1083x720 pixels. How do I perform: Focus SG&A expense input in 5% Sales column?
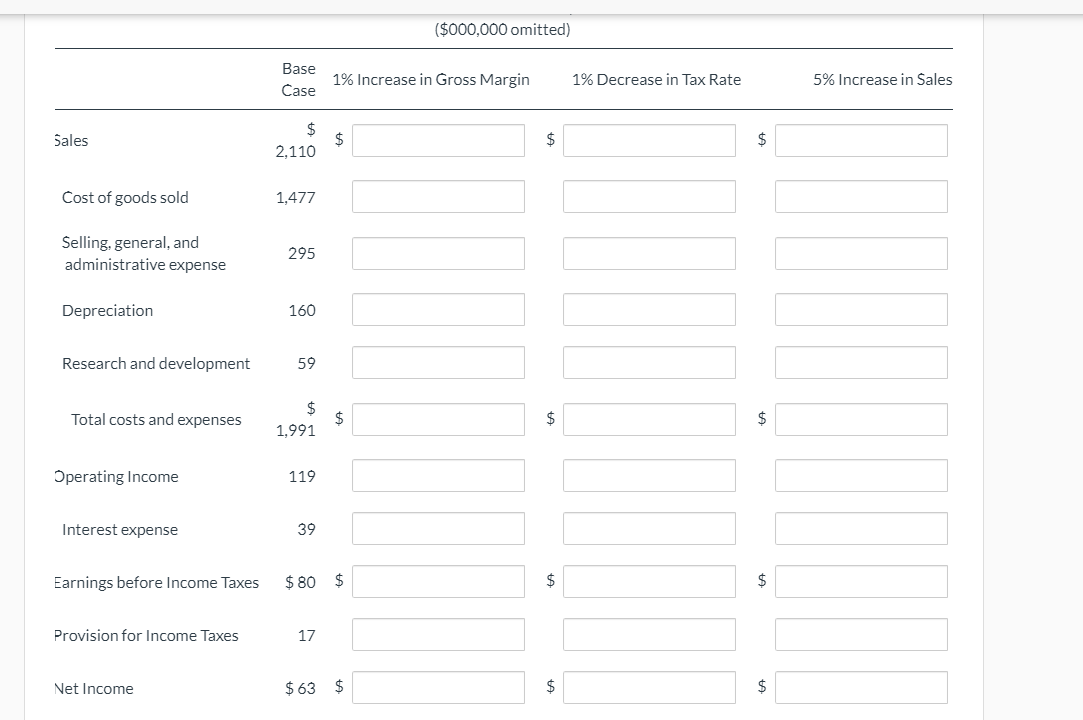click(861, 254)
